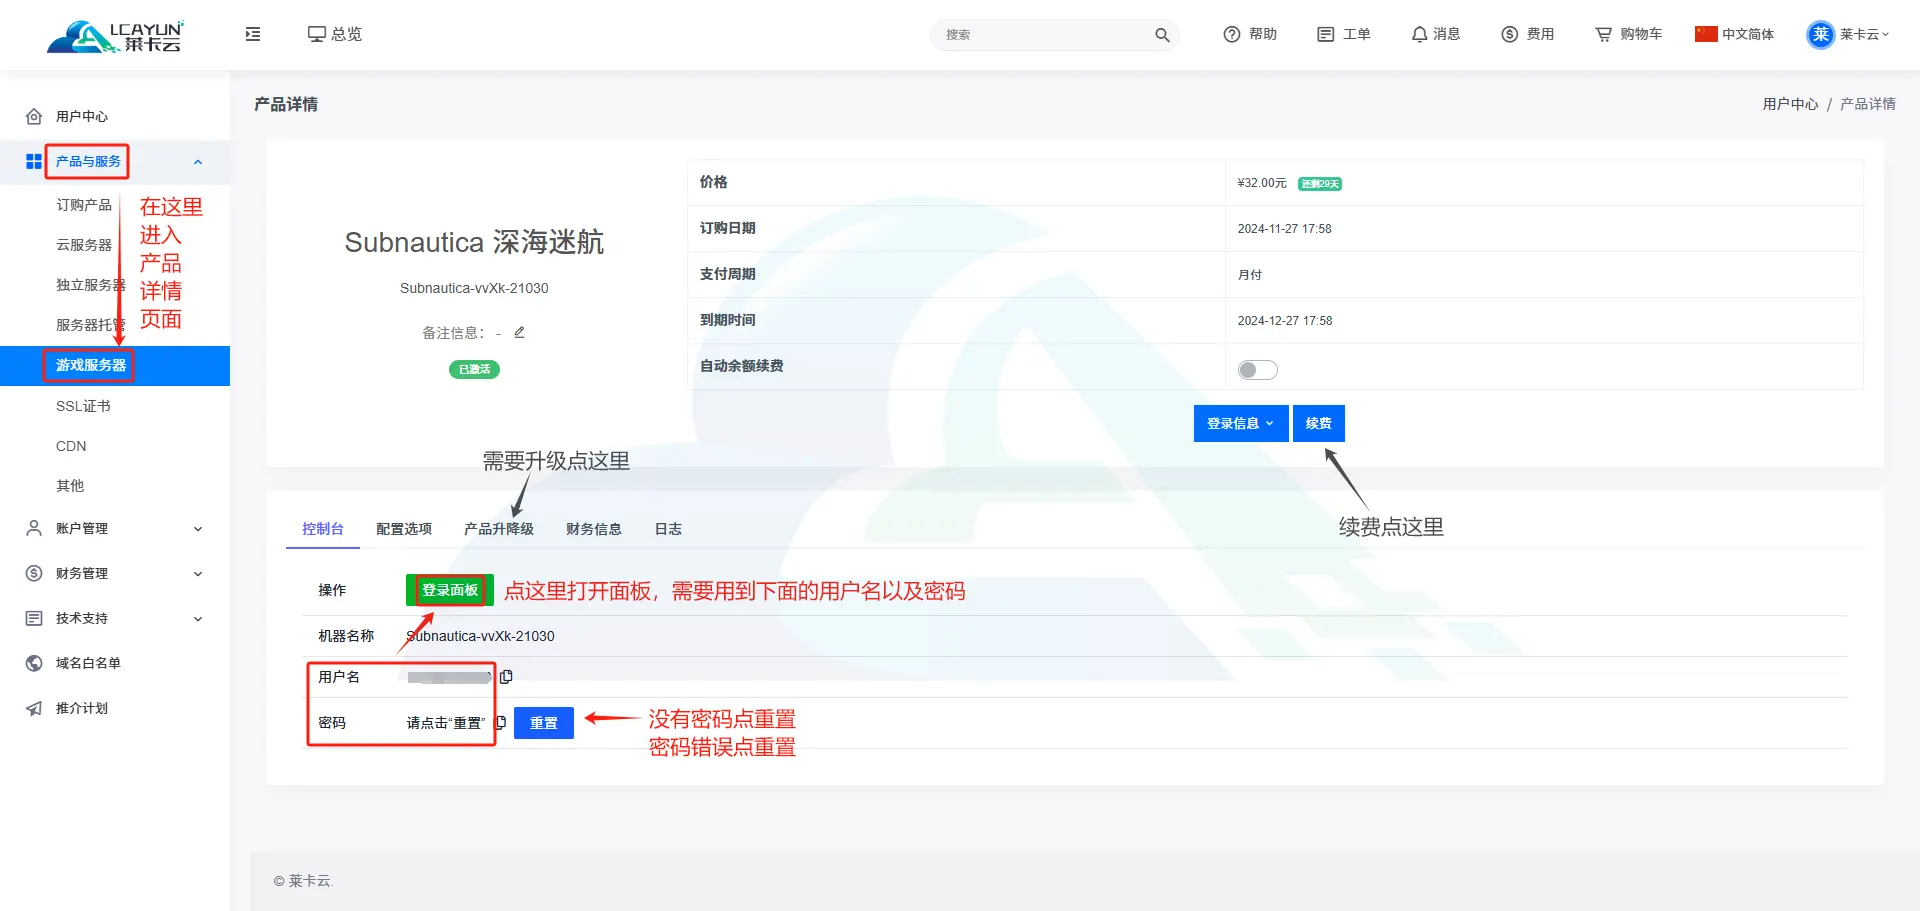The height and width of the screenshot is (911, 1920).
Task: Click the 财务管理 coin icon
Action: point(34,573)
